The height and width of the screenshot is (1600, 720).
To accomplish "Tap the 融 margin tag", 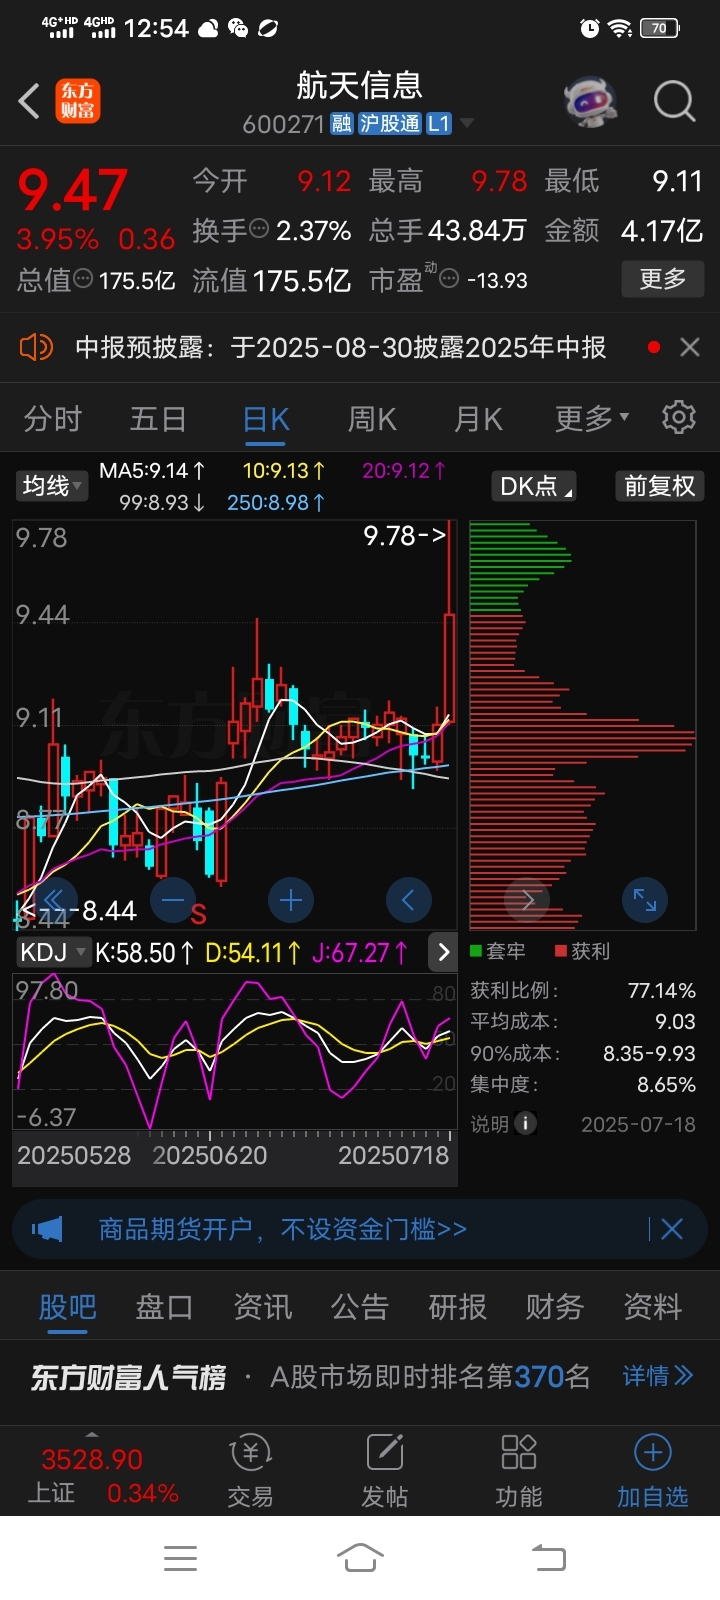I will click(342, 124).
